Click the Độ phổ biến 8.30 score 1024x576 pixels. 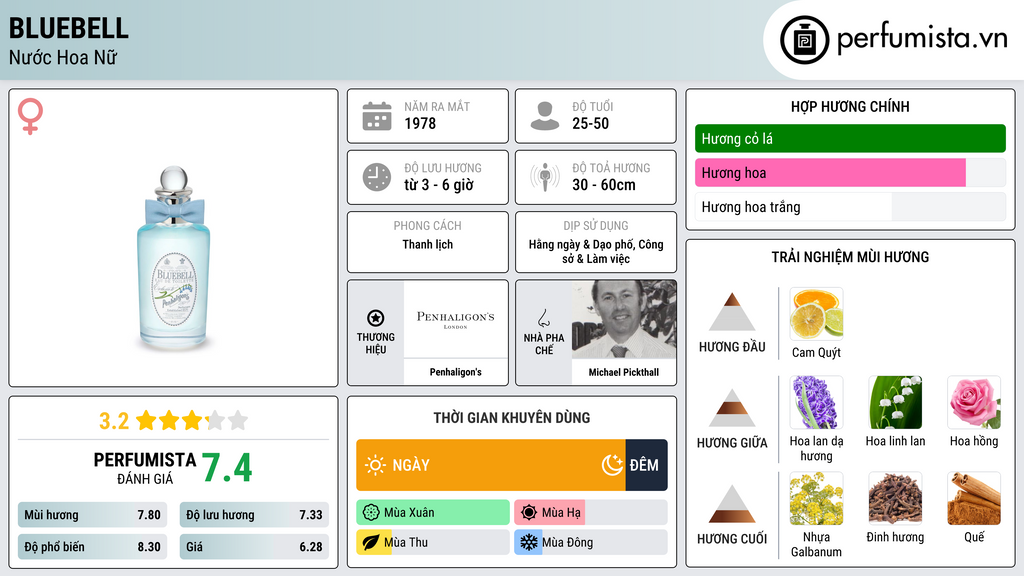click(92, 547)
